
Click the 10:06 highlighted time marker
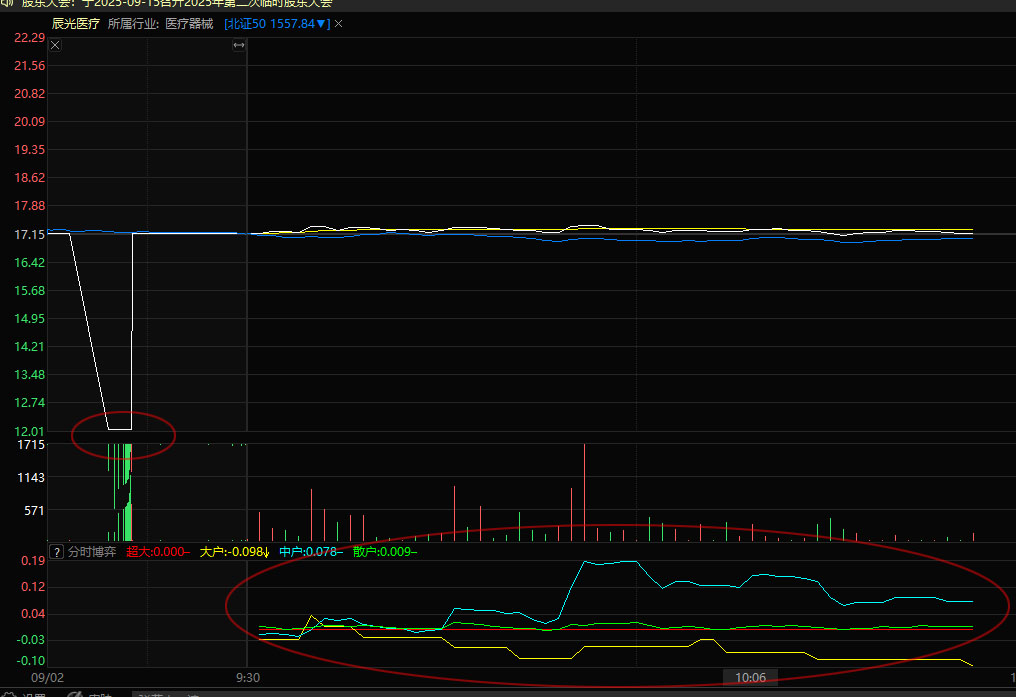(x=750, y=678)
